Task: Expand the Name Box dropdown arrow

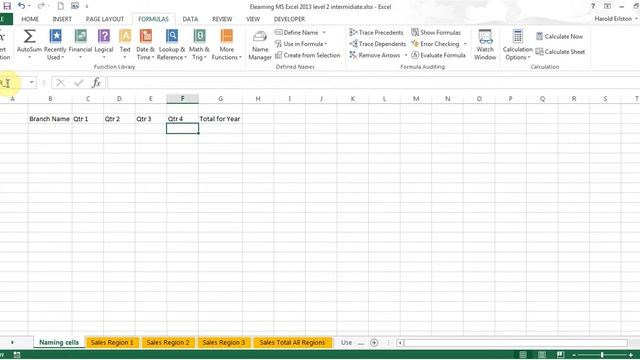Action: 31,82
